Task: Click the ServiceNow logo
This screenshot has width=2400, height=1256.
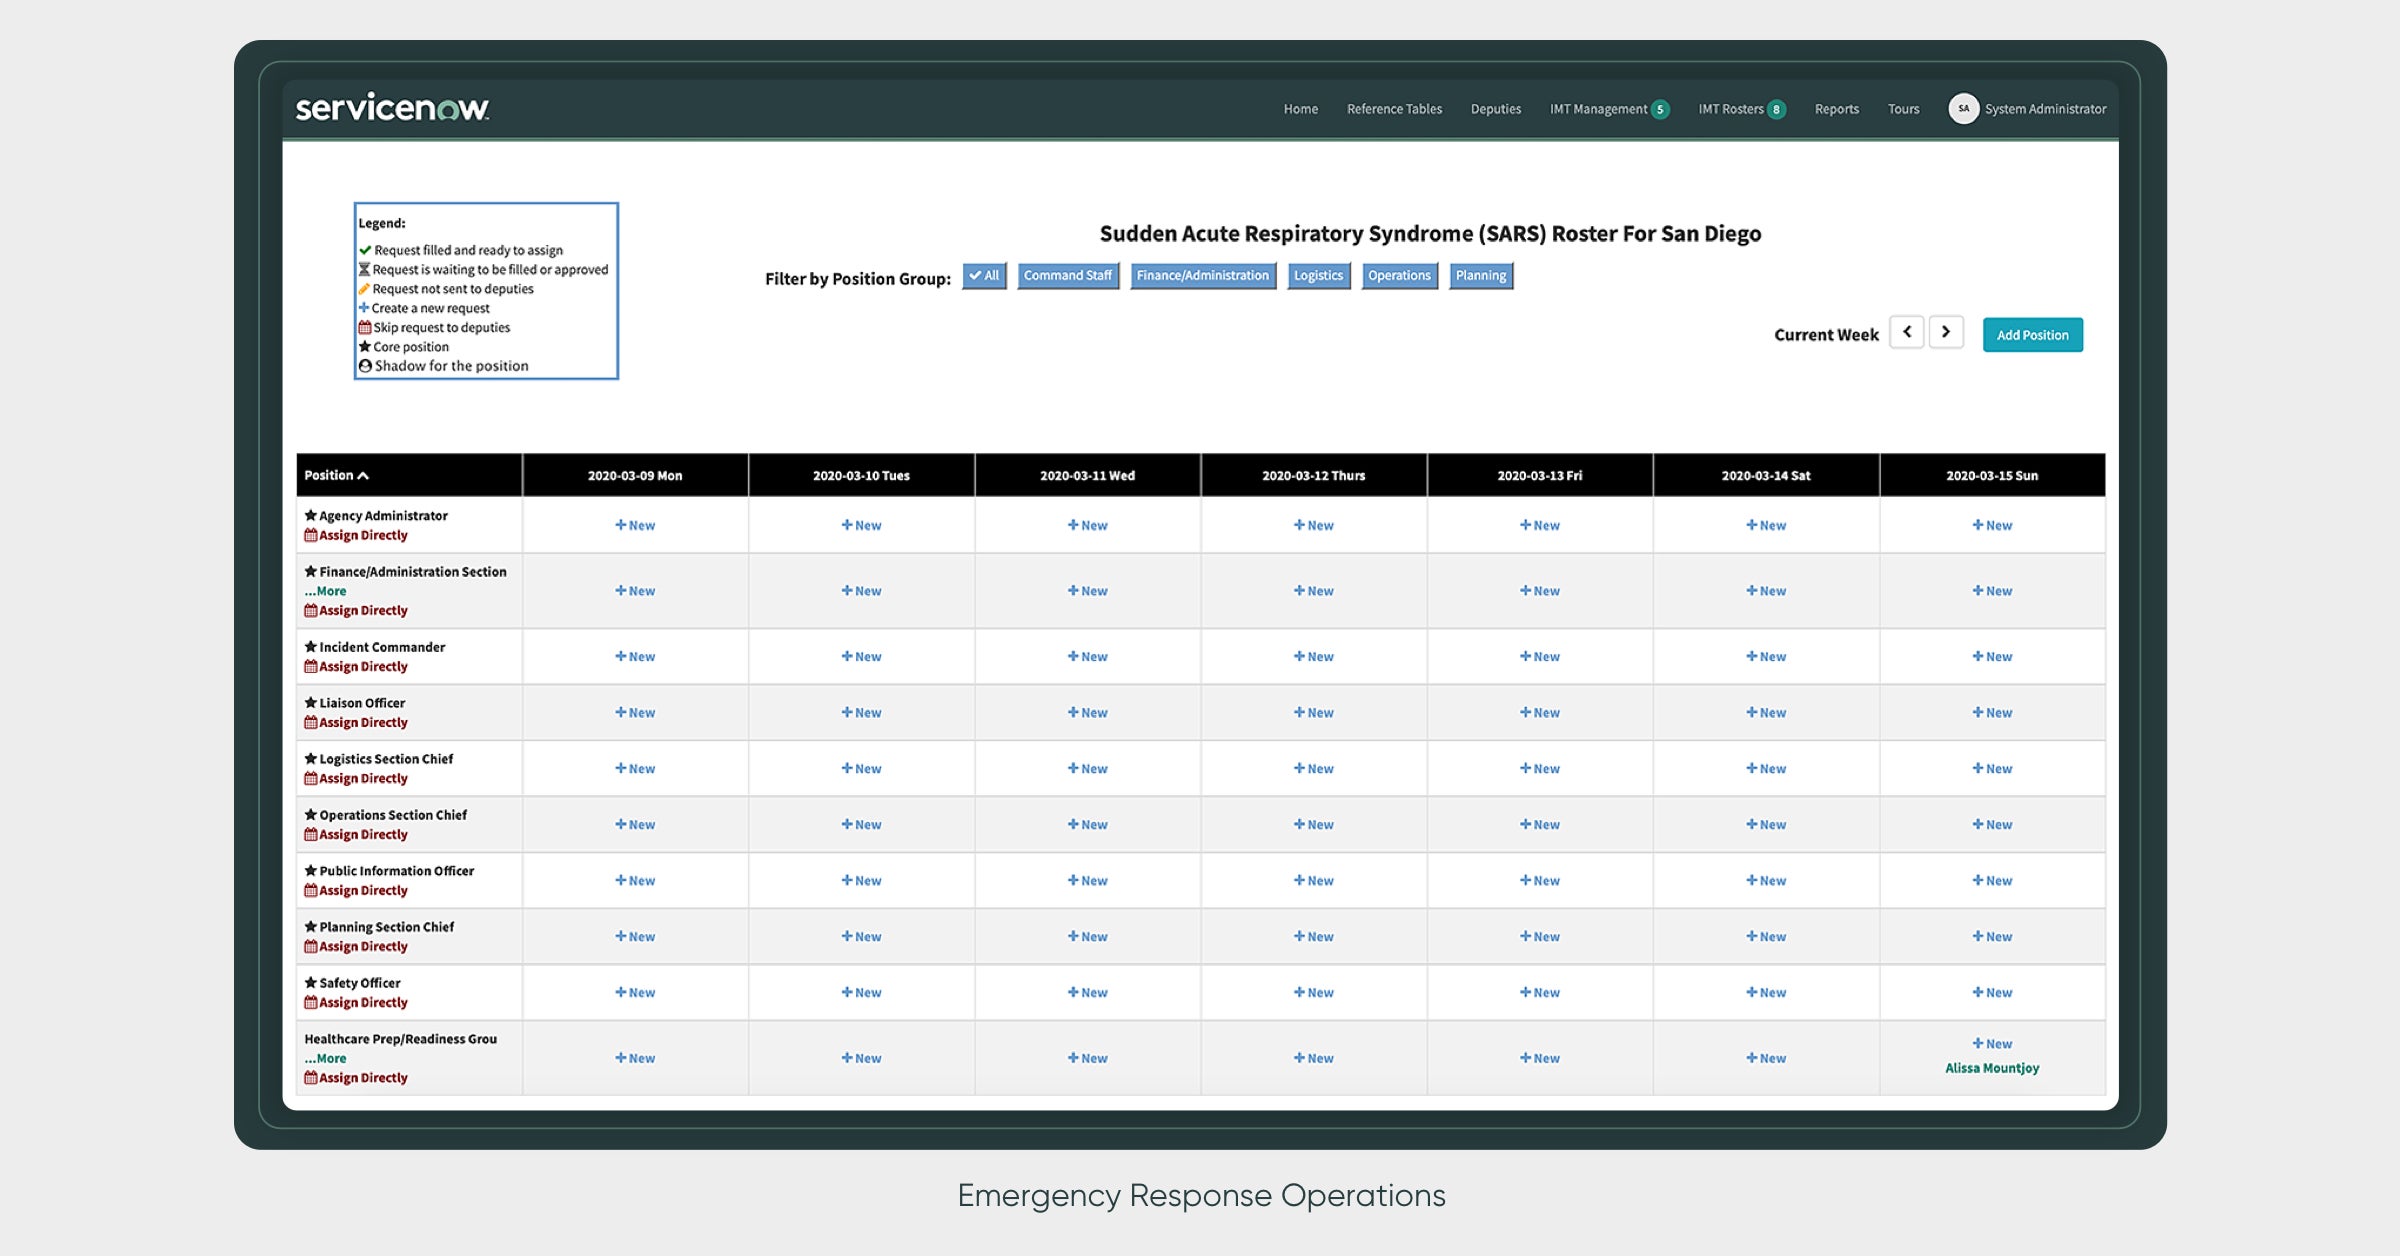Action: coord(392,108)
